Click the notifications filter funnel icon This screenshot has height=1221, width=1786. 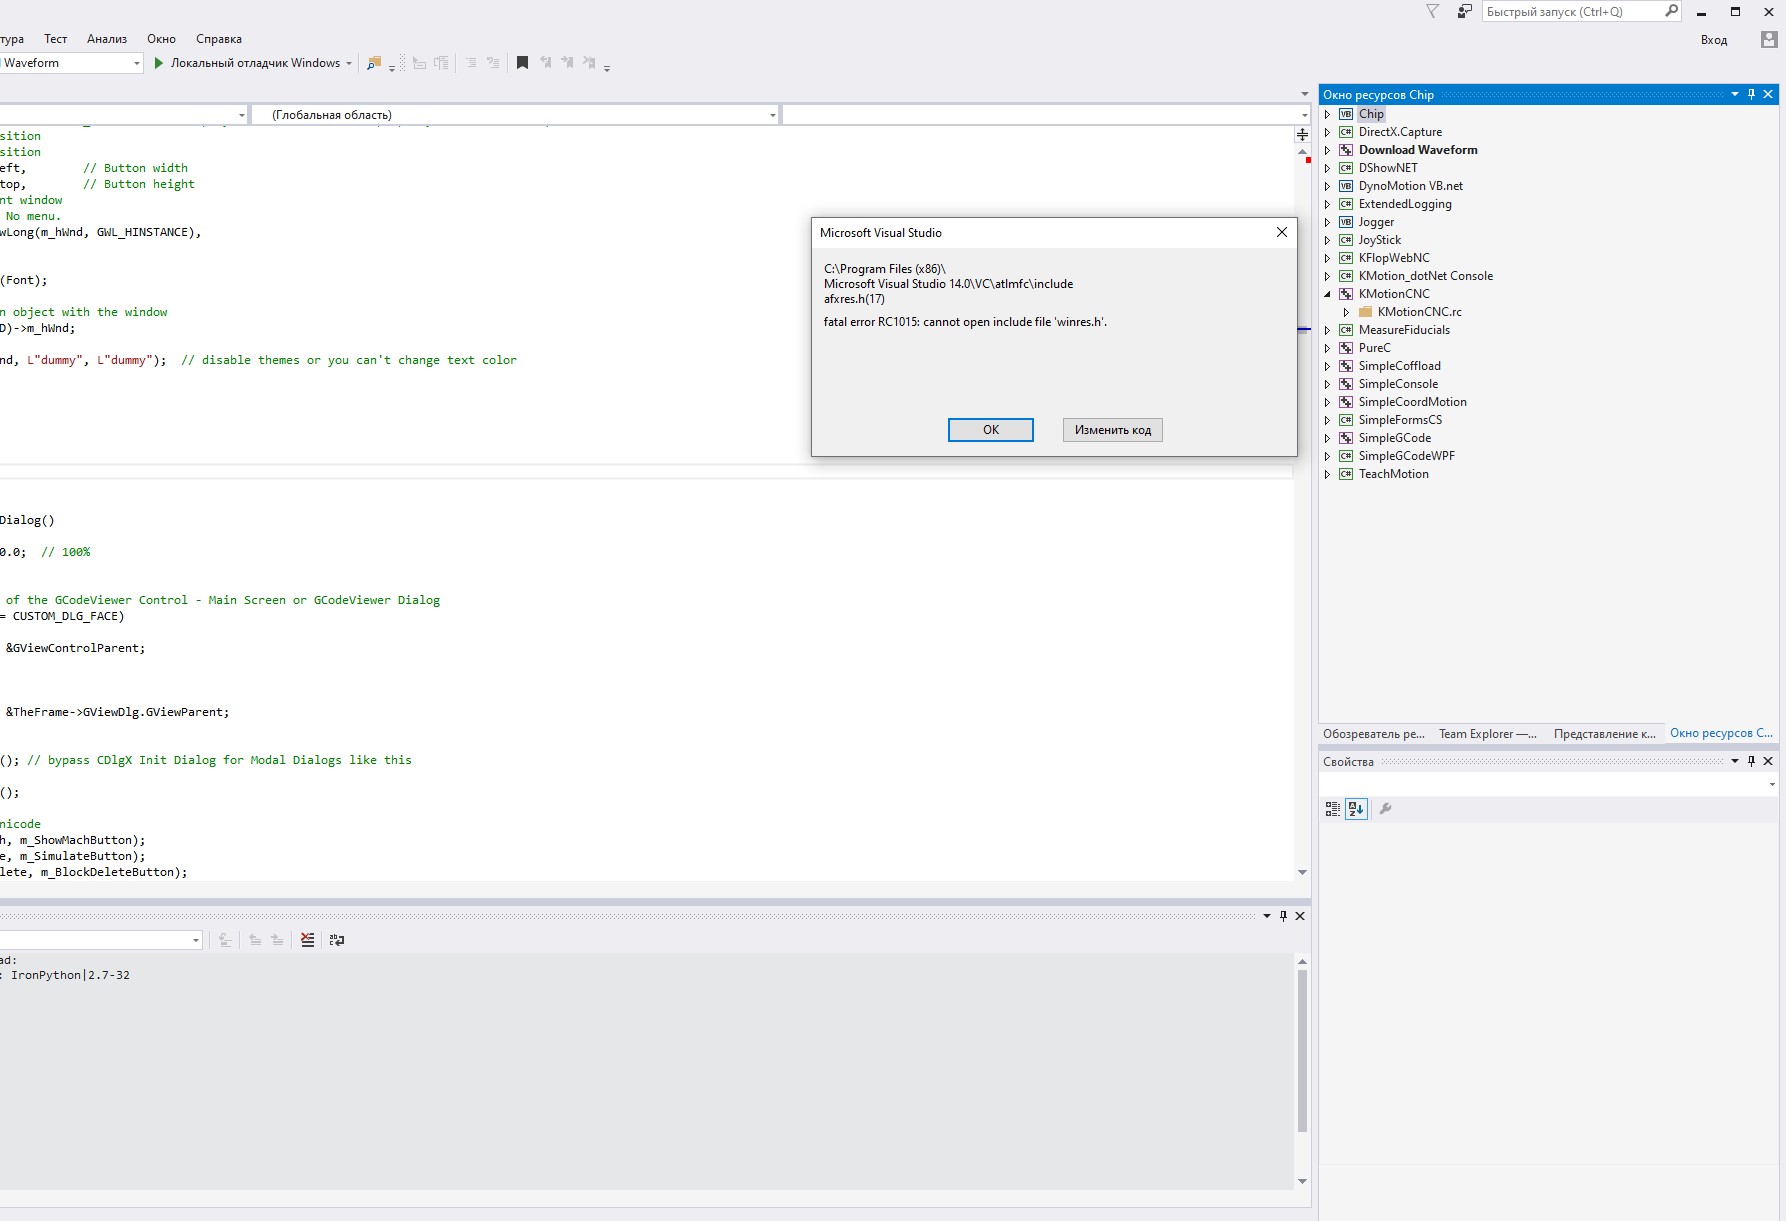(x=1432, y=12)
